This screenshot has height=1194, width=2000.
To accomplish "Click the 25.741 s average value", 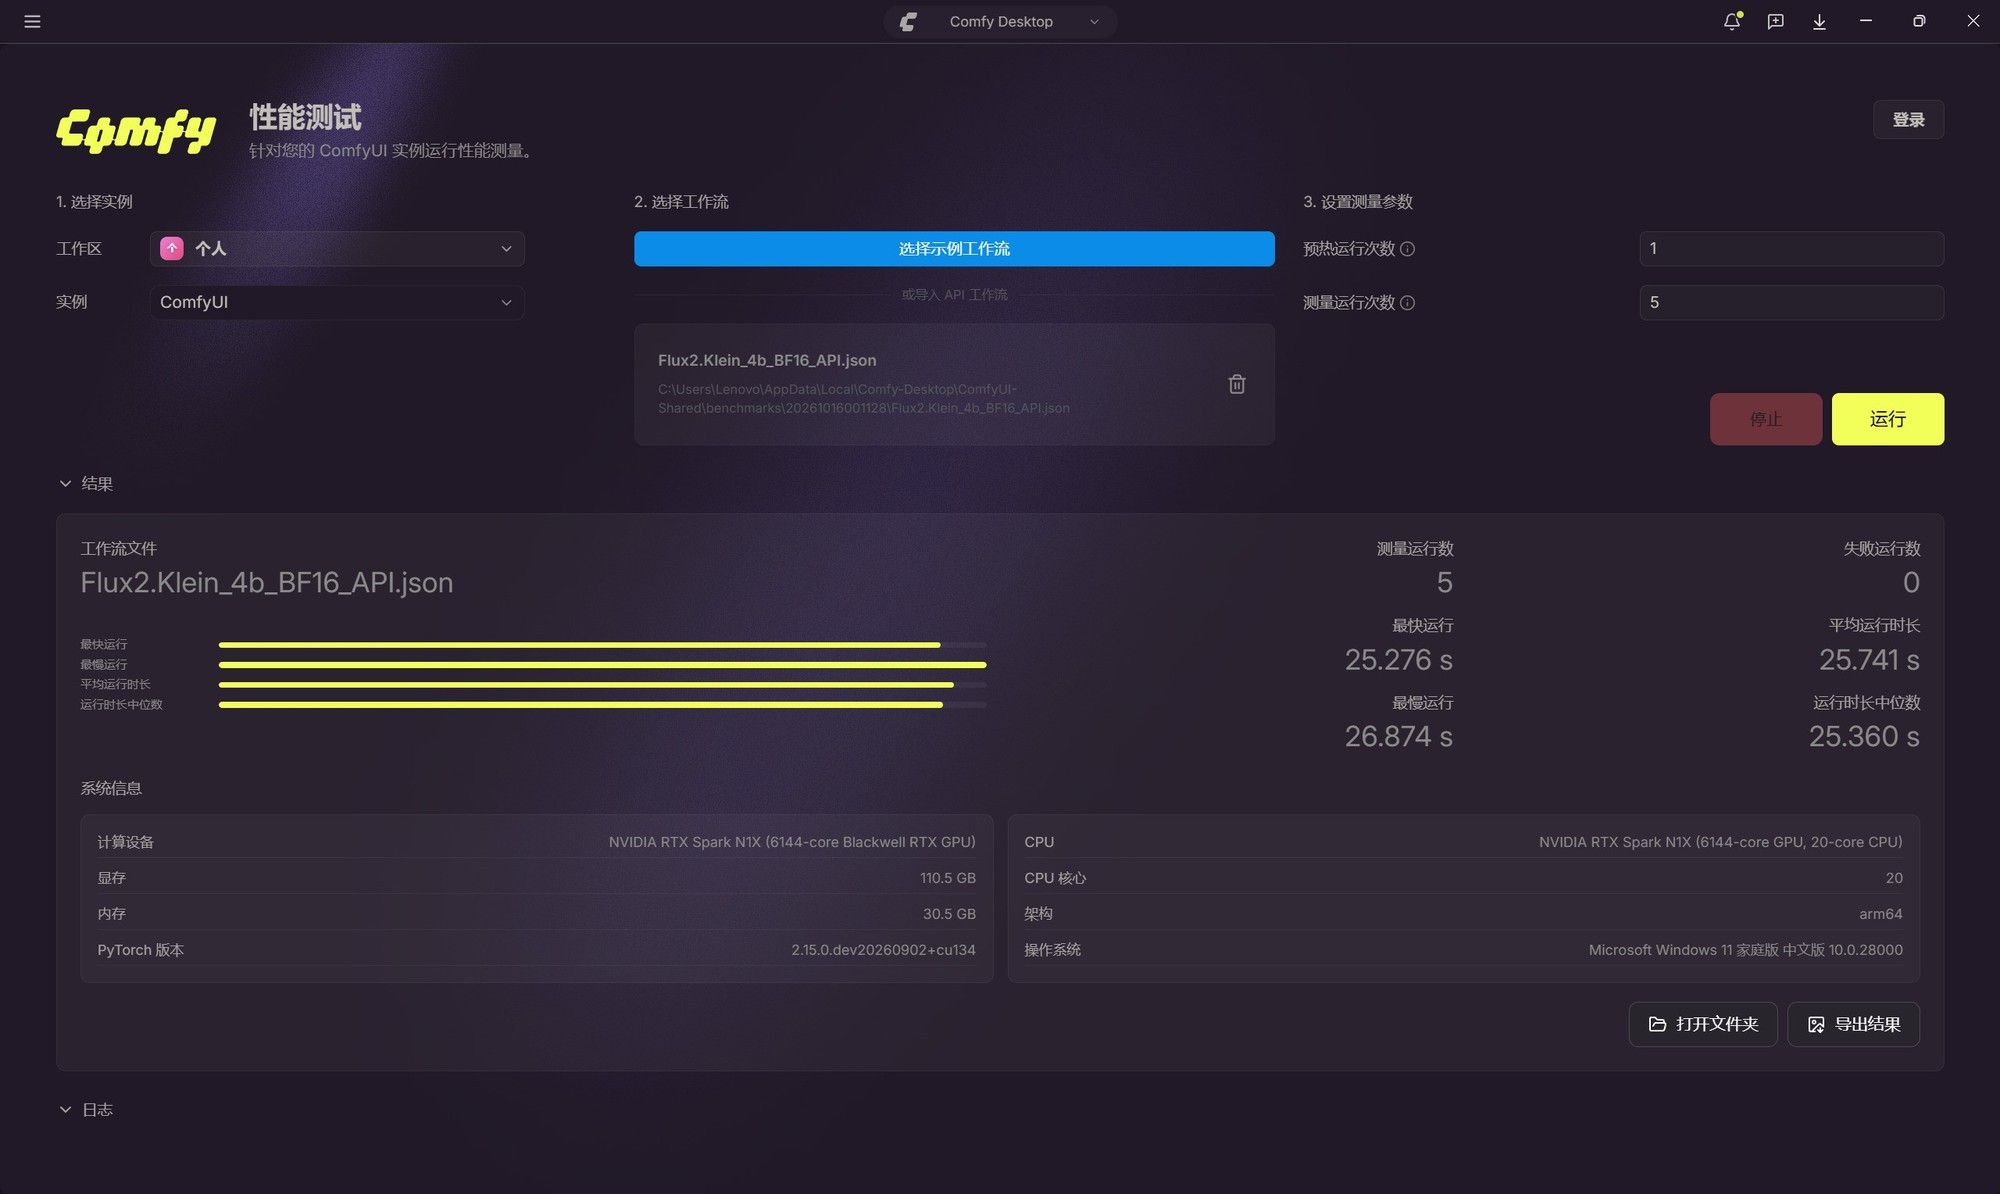I will click(1869, 660).
